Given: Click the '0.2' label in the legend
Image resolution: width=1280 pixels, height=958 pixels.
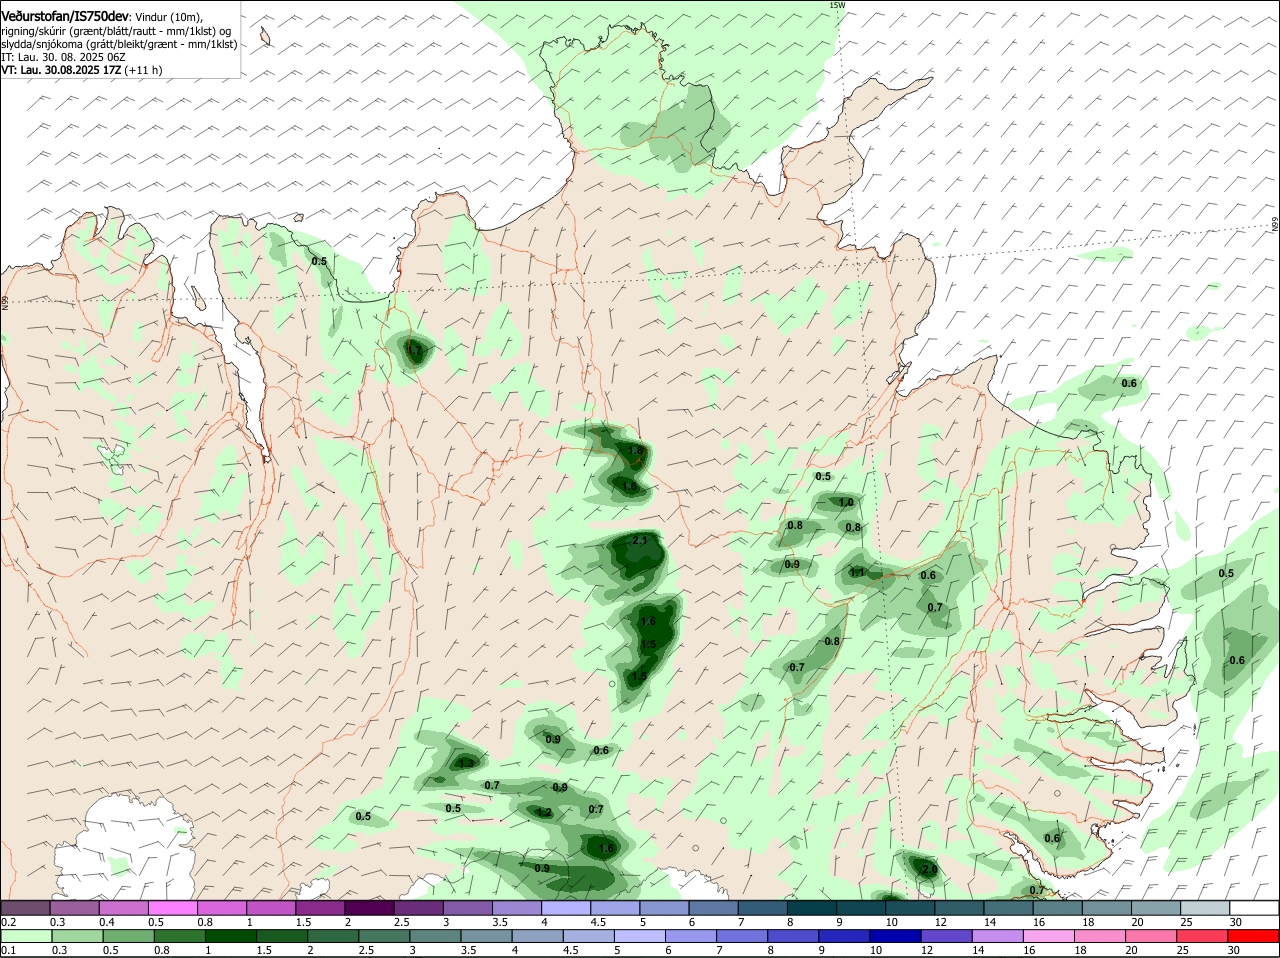Looking at the screenshot, I should 8,921.
